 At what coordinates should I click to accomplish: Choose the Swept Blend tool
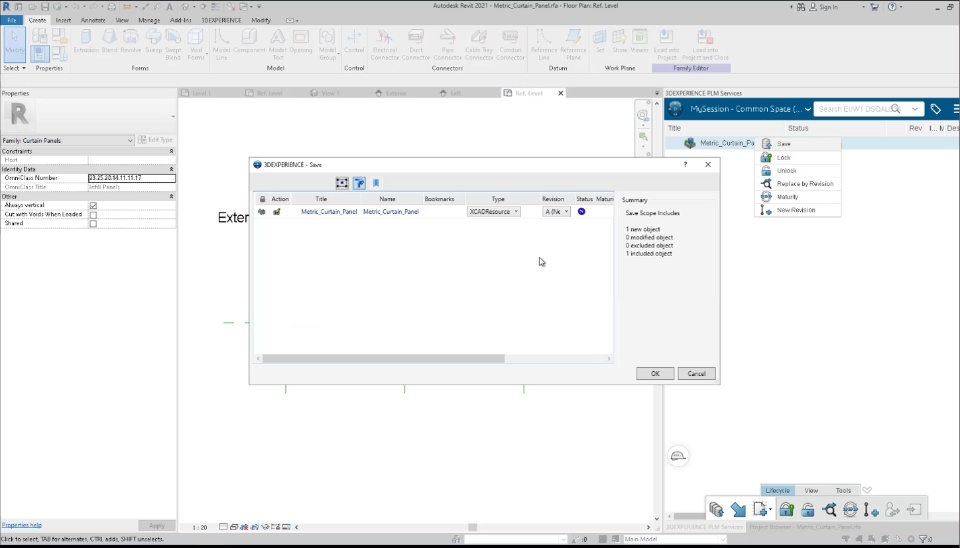(173, 44)
